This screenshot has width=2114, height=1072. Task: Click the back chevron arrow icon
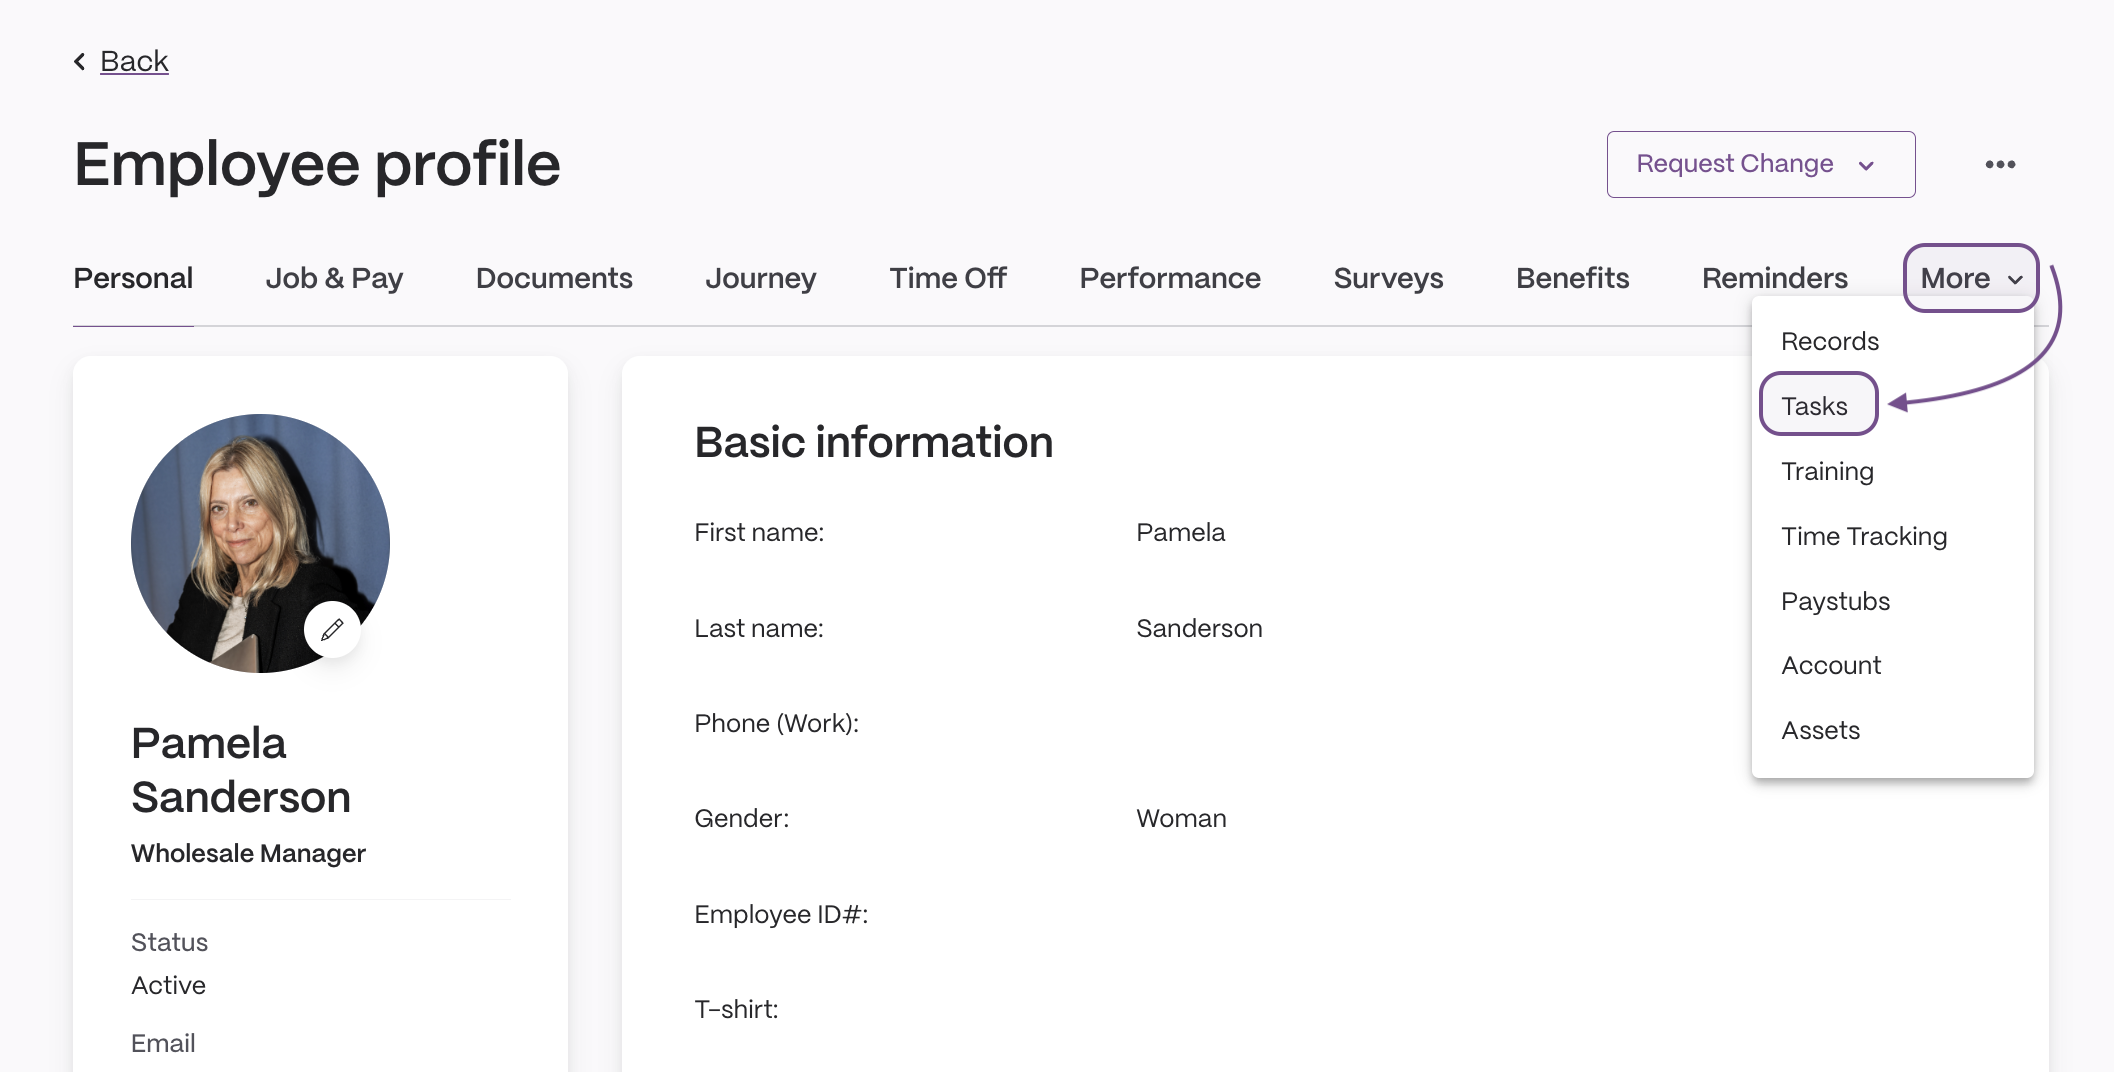(x=80, y=61)
